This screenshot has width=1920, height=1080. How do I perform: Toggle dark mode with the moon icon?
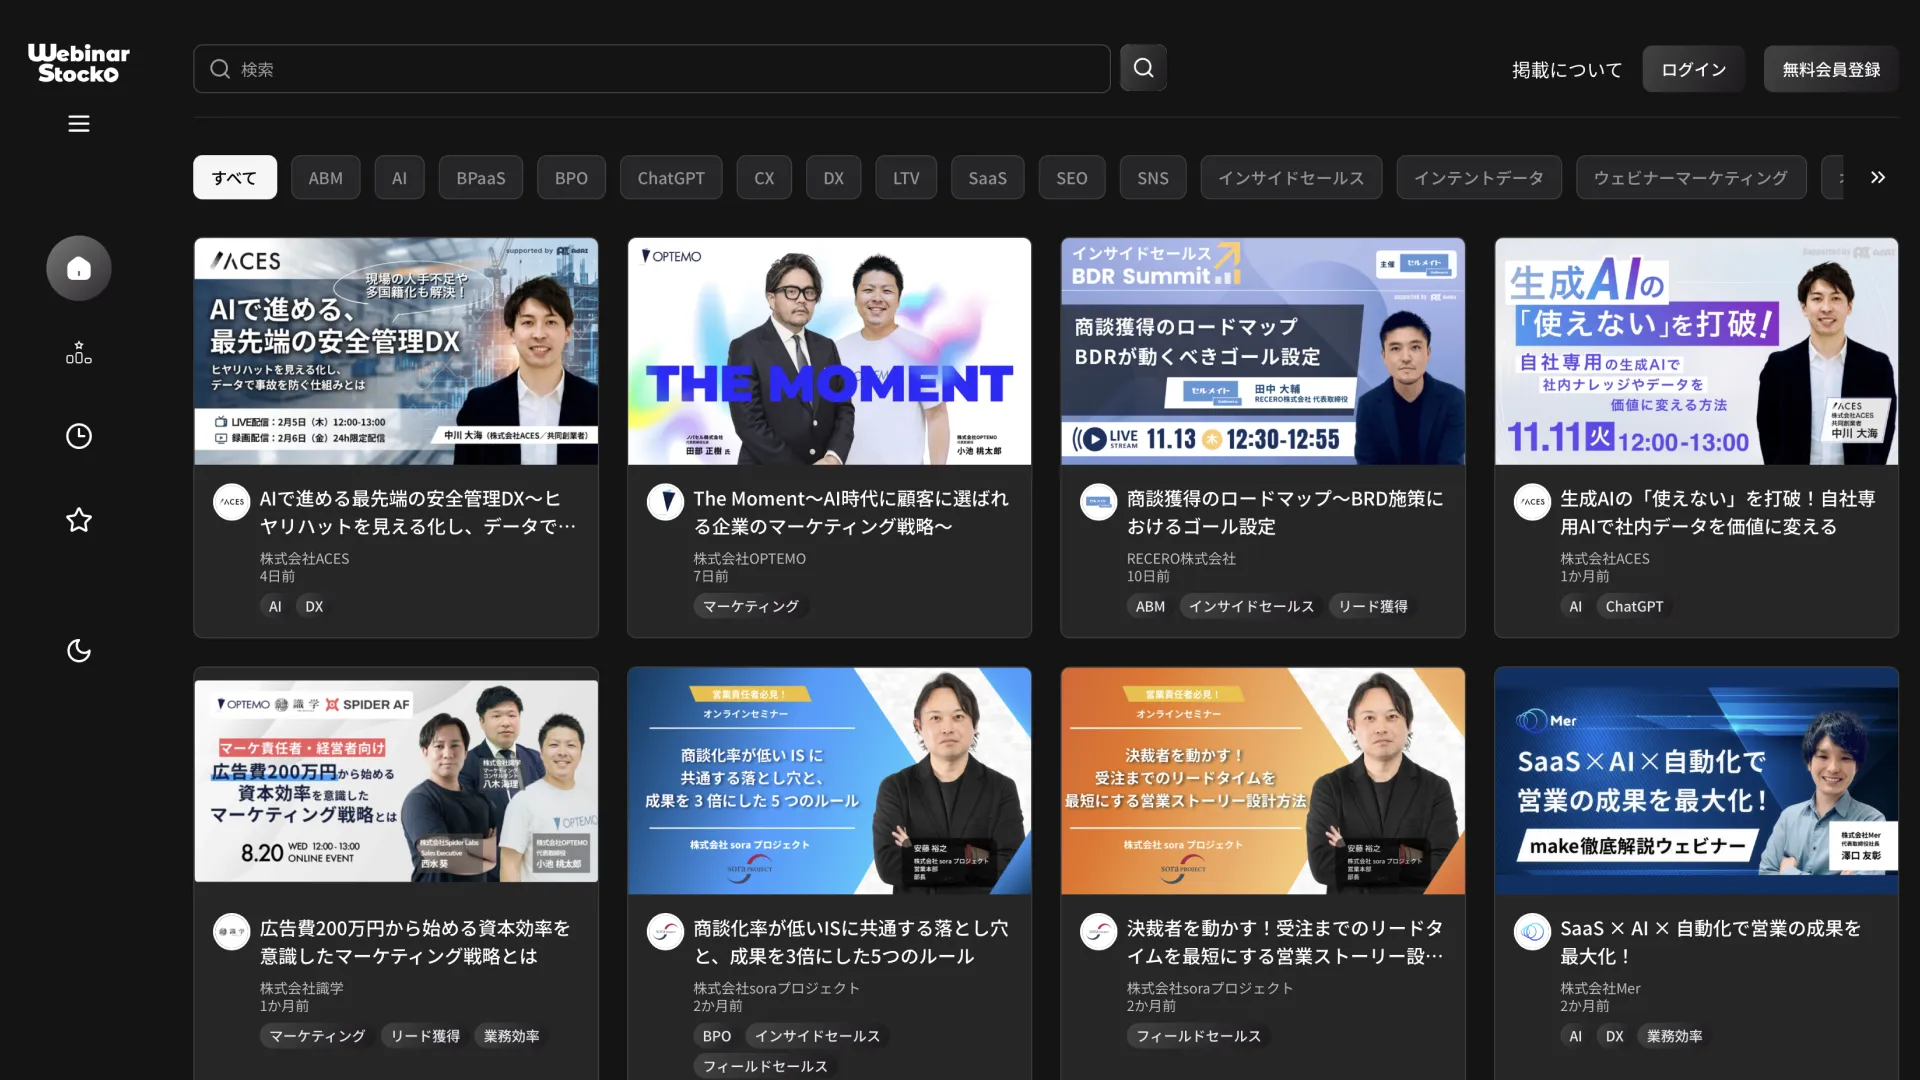78,651
